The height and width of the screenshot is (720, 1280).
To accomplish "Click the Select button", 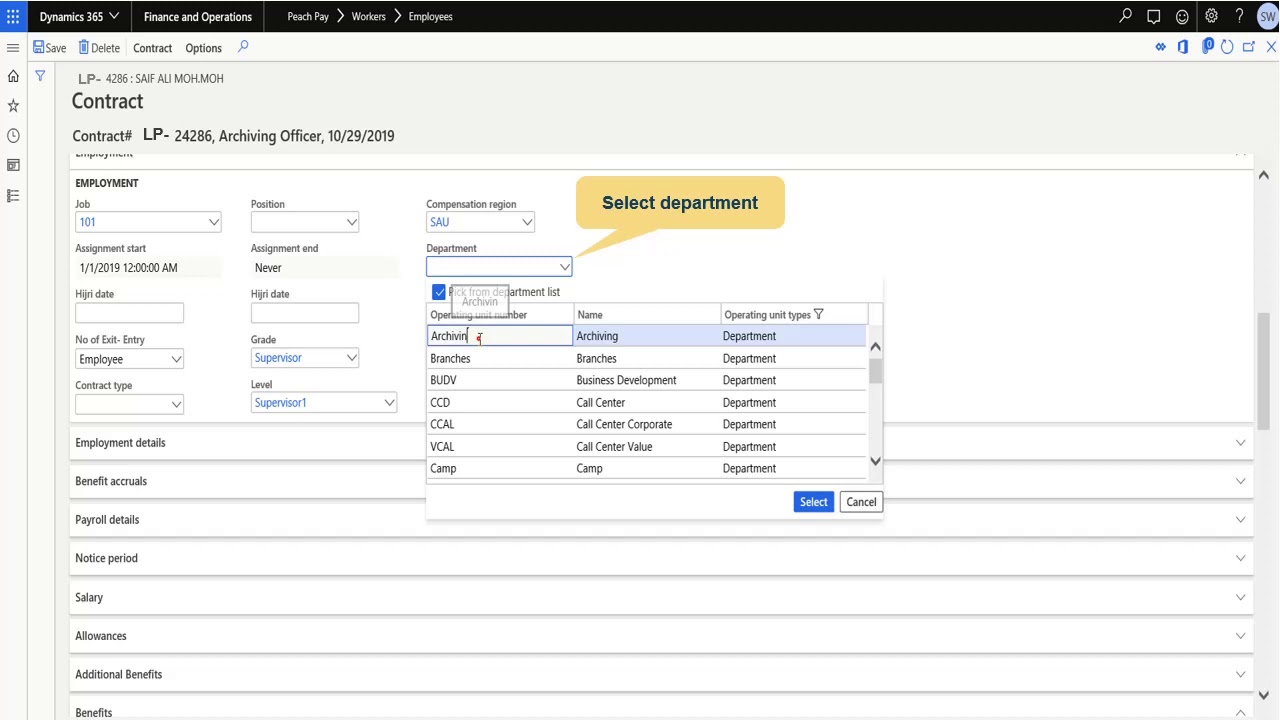I will tap(813, 502).
